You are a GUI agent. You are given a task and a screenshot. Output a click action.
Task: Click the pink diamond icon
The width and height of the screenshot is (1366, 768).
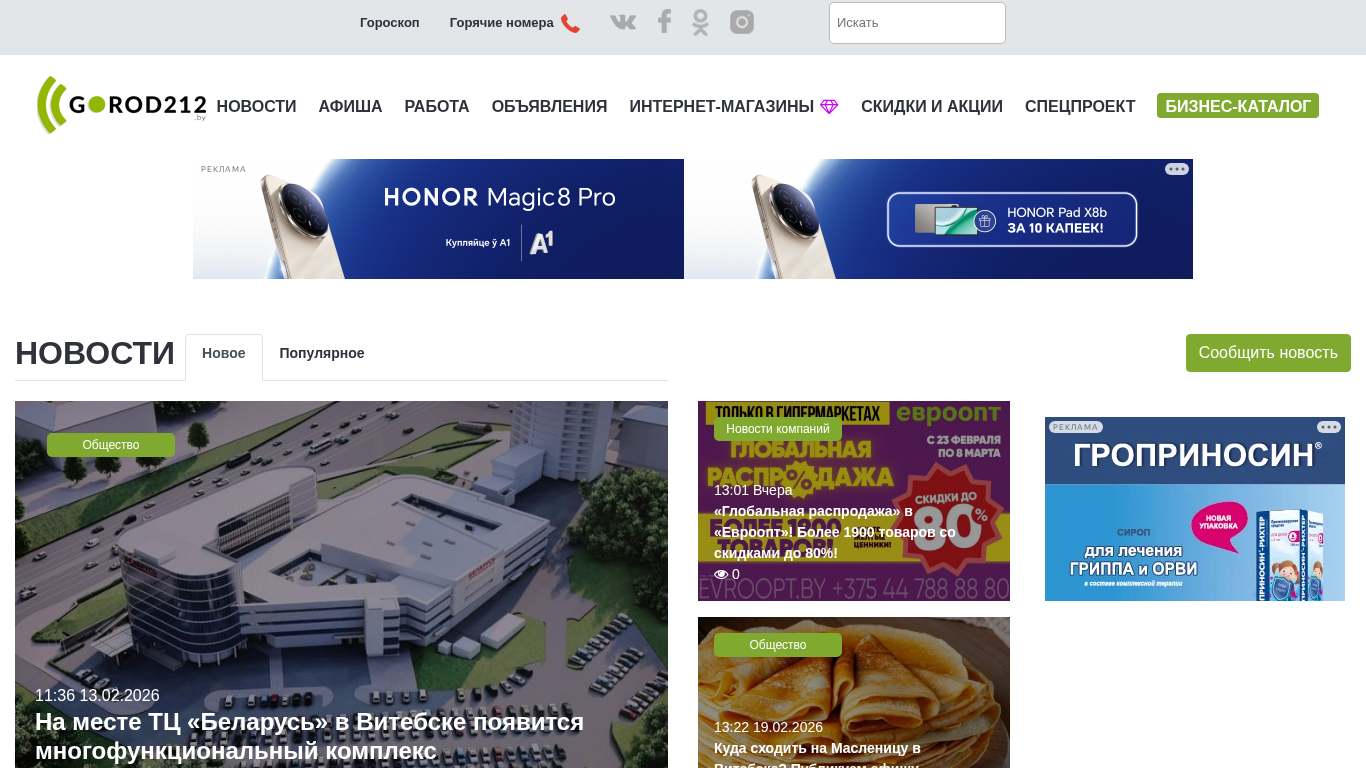point(829,107)
